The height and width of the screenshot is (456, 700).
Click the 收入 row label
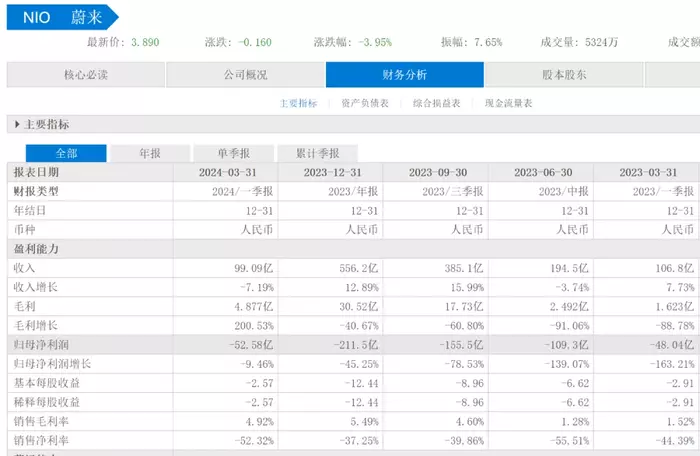coord(24,268)
